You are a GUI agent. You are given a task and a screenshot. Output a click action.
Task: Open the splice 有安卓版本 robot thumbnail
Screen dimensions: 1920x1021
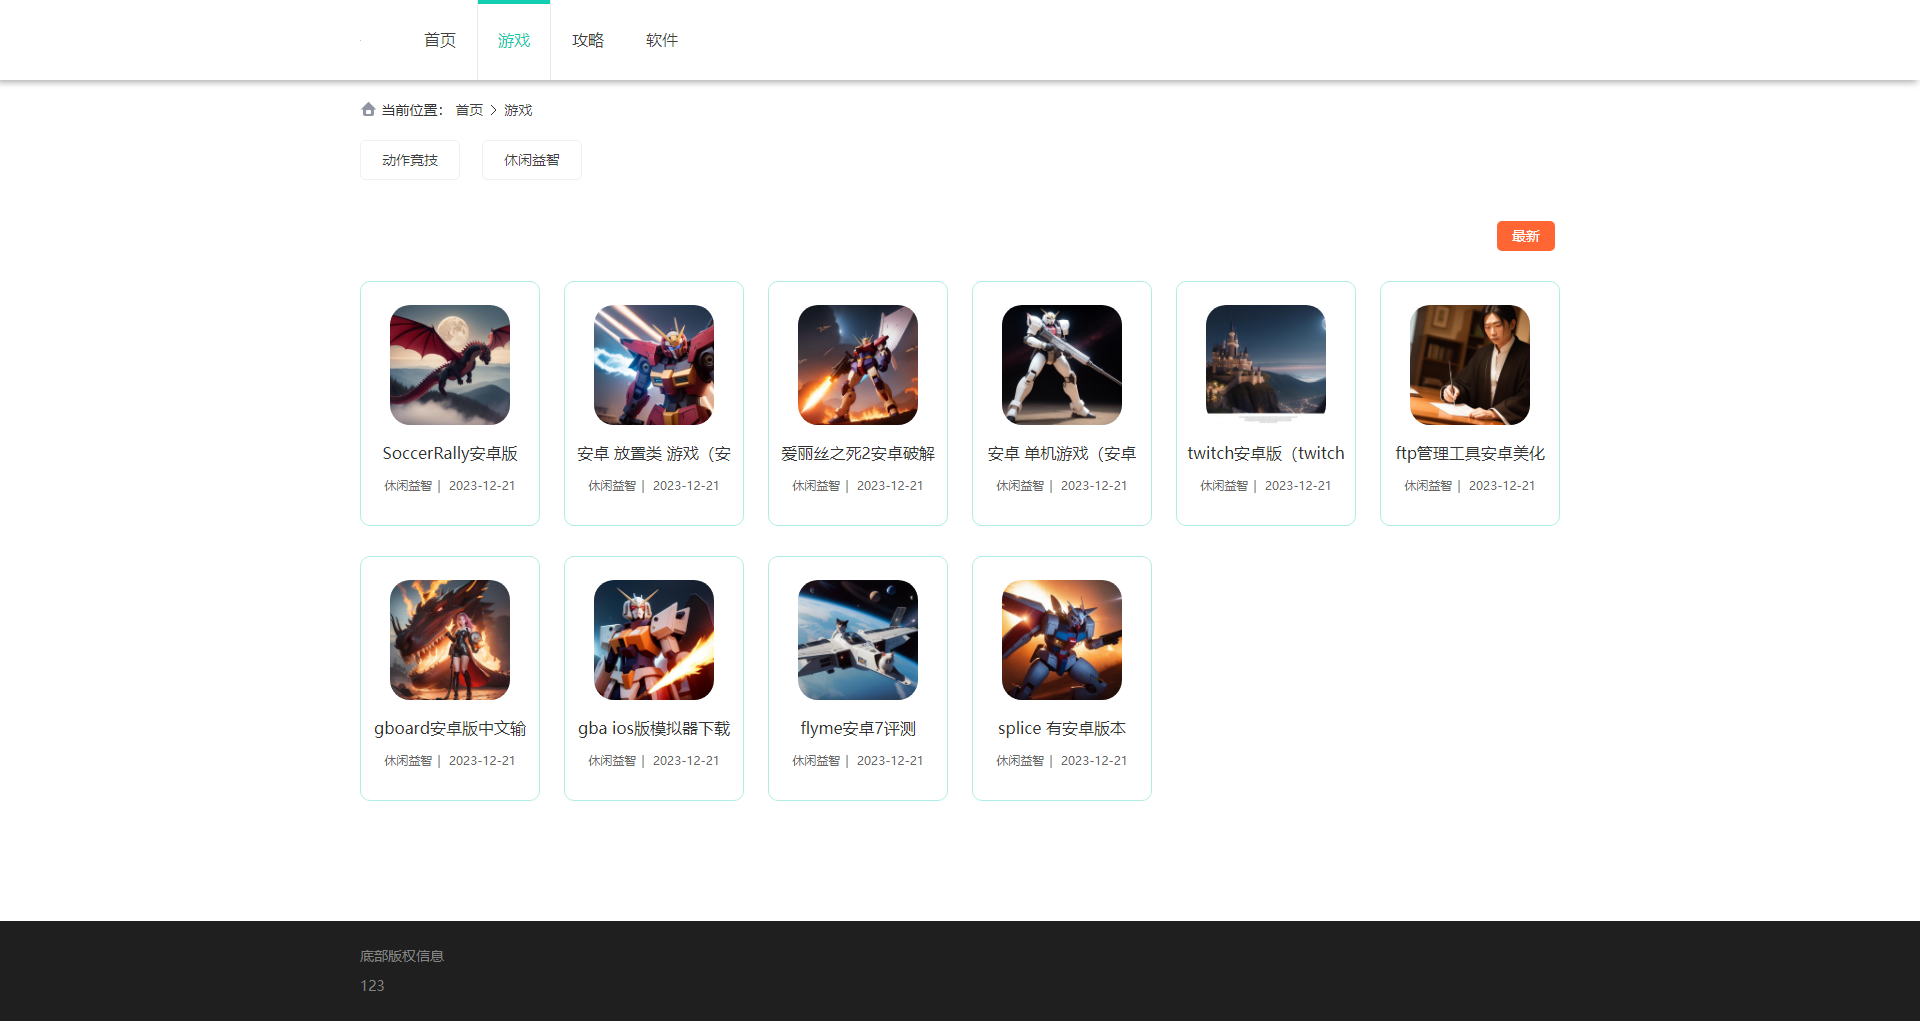pyautogui.click(x=1061, y=640)
